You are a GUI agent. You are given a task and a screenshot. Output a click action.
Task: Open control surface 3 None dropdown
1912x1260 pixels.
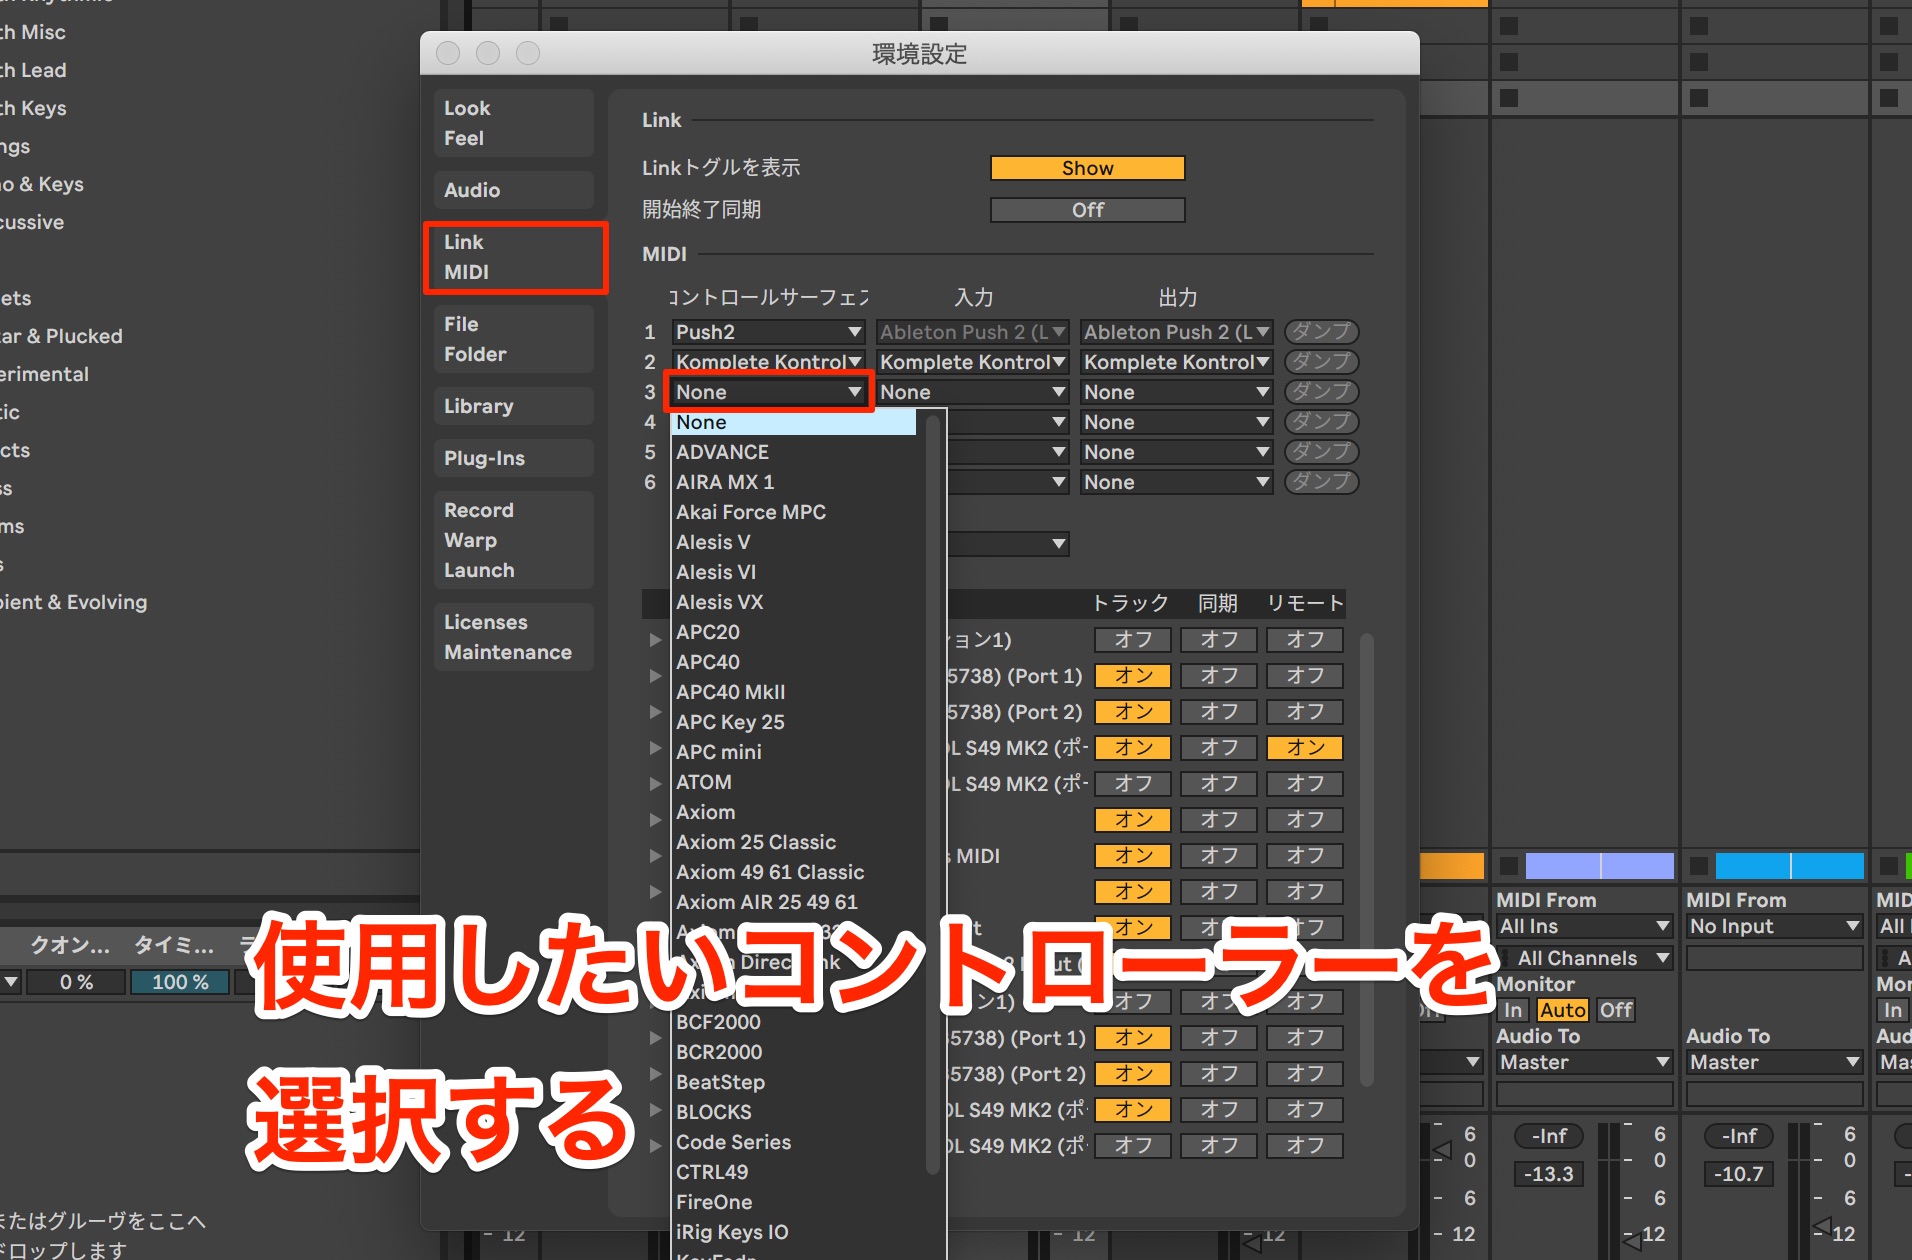(768, 392)
